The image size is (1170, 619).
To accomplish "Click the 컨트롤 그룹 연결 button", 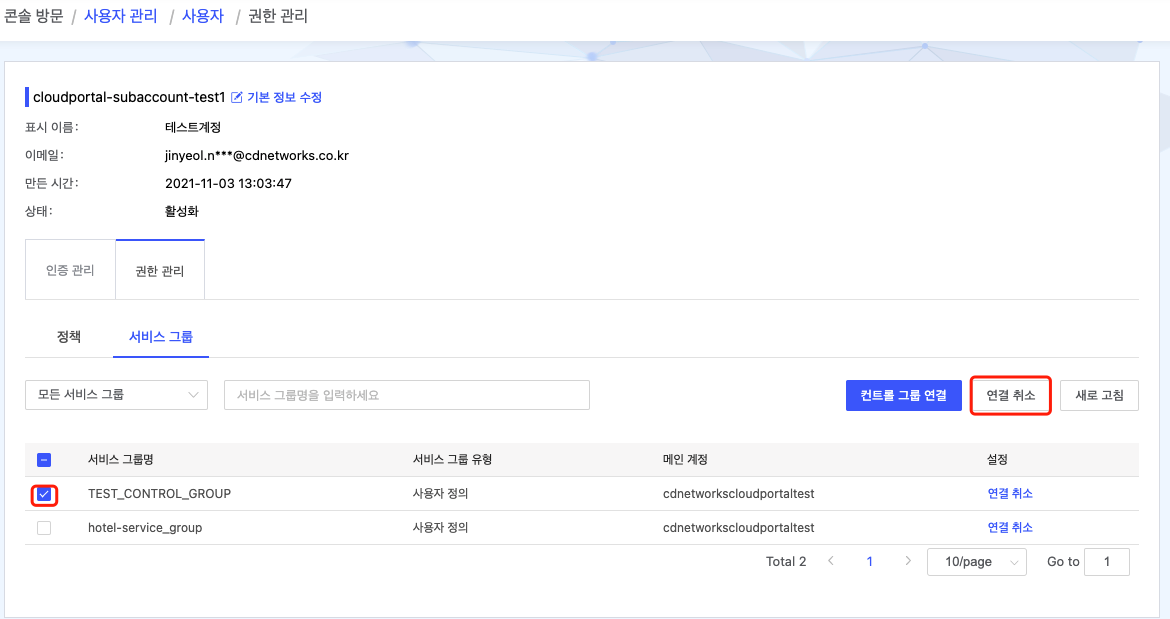I will pyautogui.click(x=903, y=395).
